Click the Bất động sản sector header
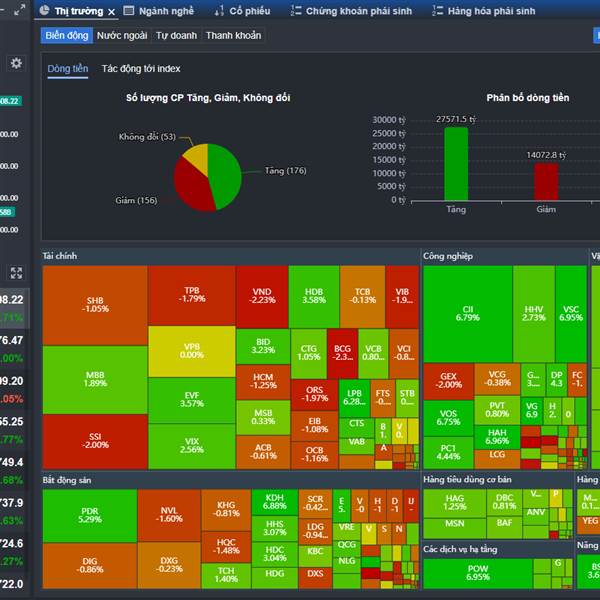Viewport: 600px width, 600px height. coord(67,480)
